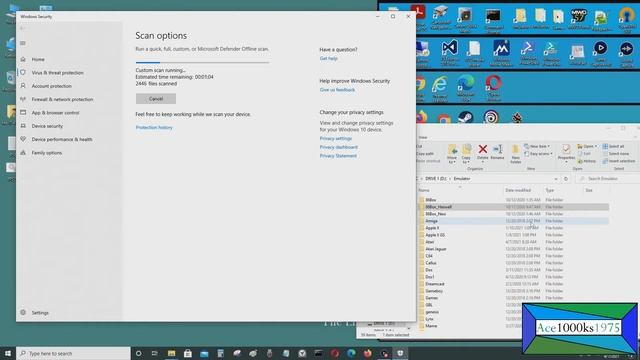Expand the New item dropdown
Viewport: 640px width, 360px height.
537,146
